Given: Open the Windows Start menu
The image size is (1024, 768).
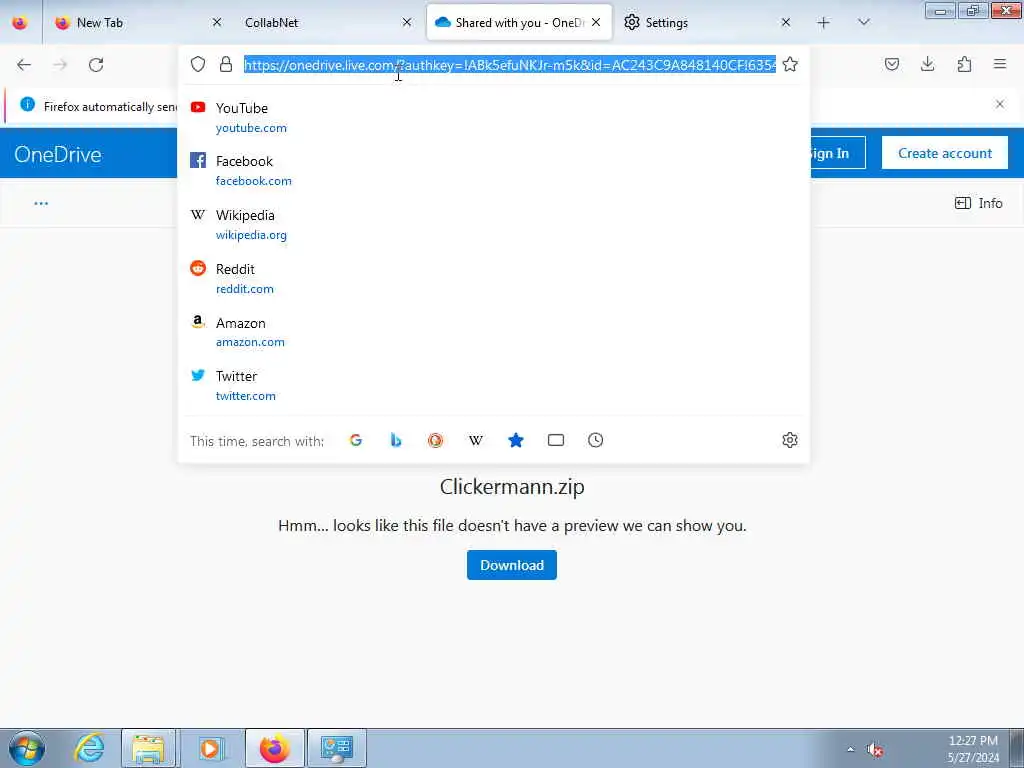Looking at the screenshot, I should pyautogui.click(x=27, y=748).
